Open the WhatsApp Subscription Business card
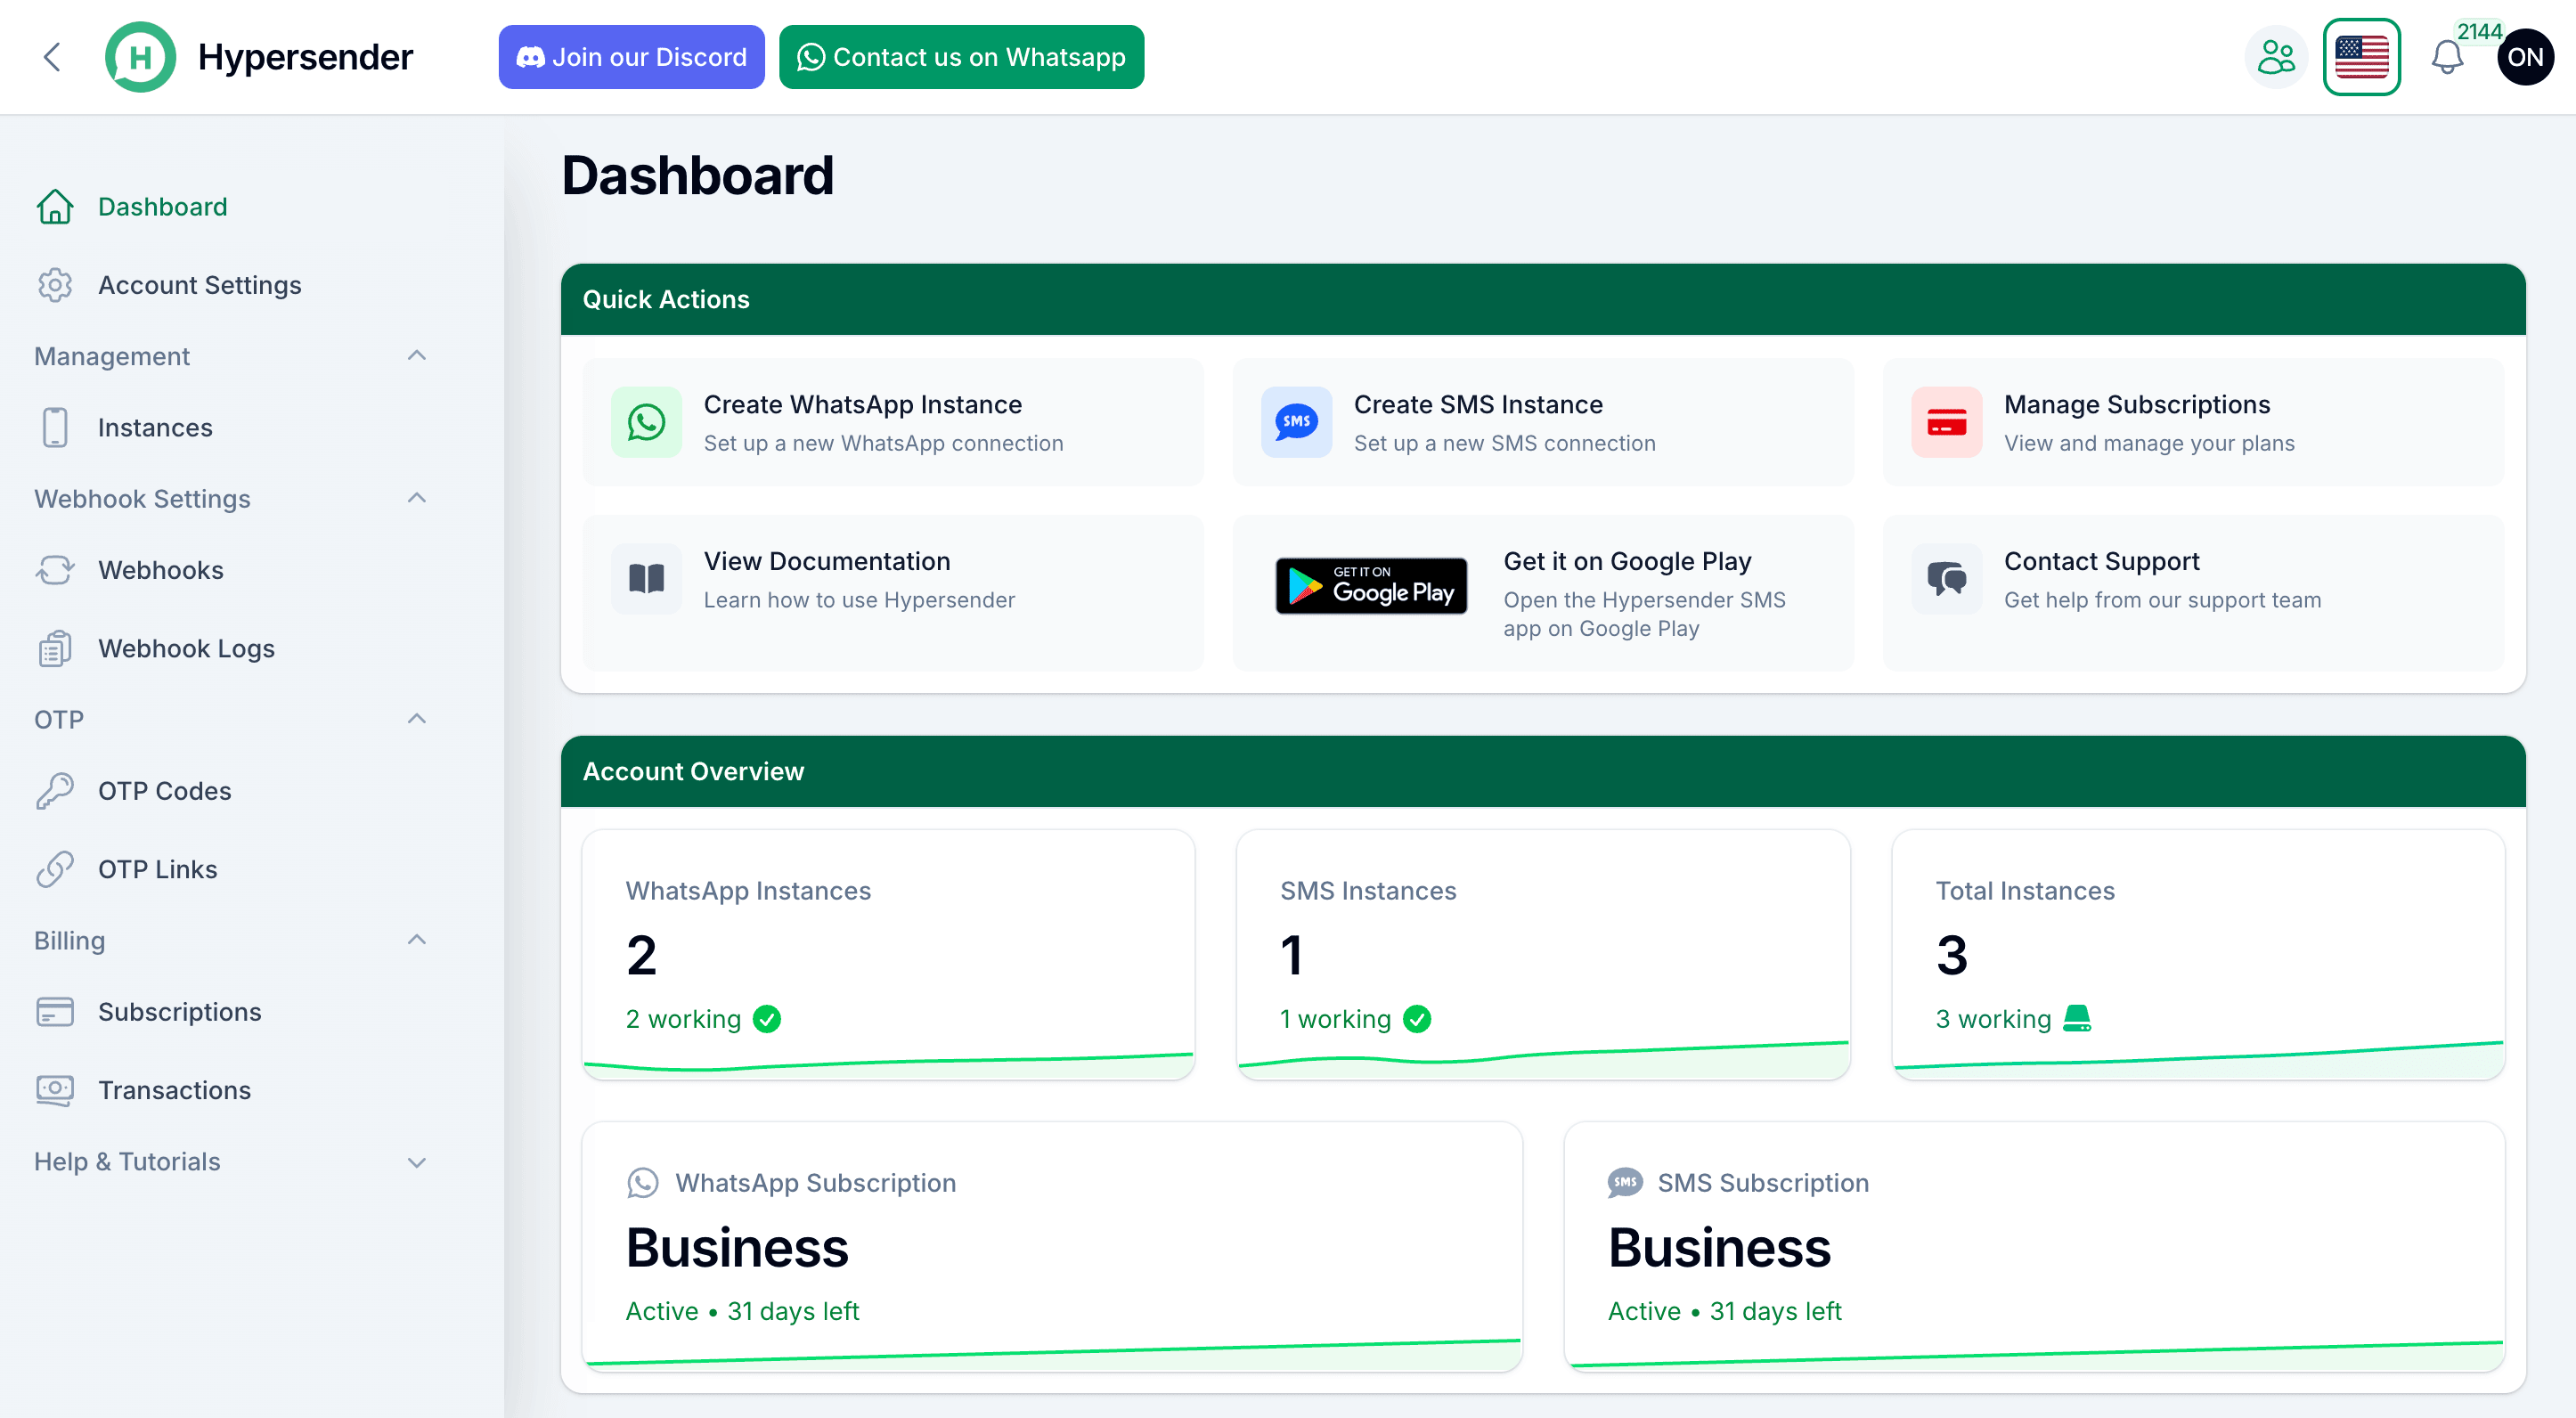Screen dimensions: 2576x1418 [1052, 1246]
